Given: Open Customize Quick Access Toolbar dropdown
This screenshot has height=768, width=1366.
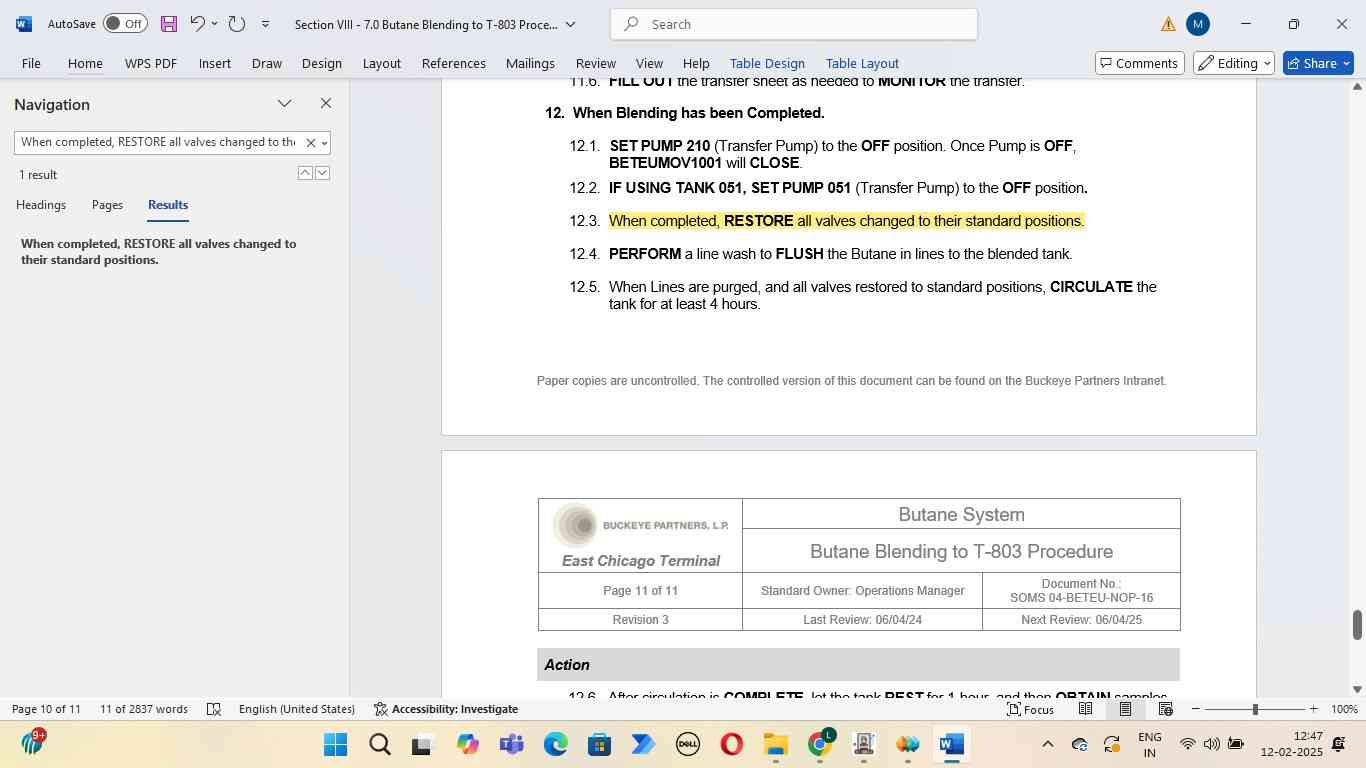Looking at the screenshot, I should pyautogui.click(x=265, y=24).
